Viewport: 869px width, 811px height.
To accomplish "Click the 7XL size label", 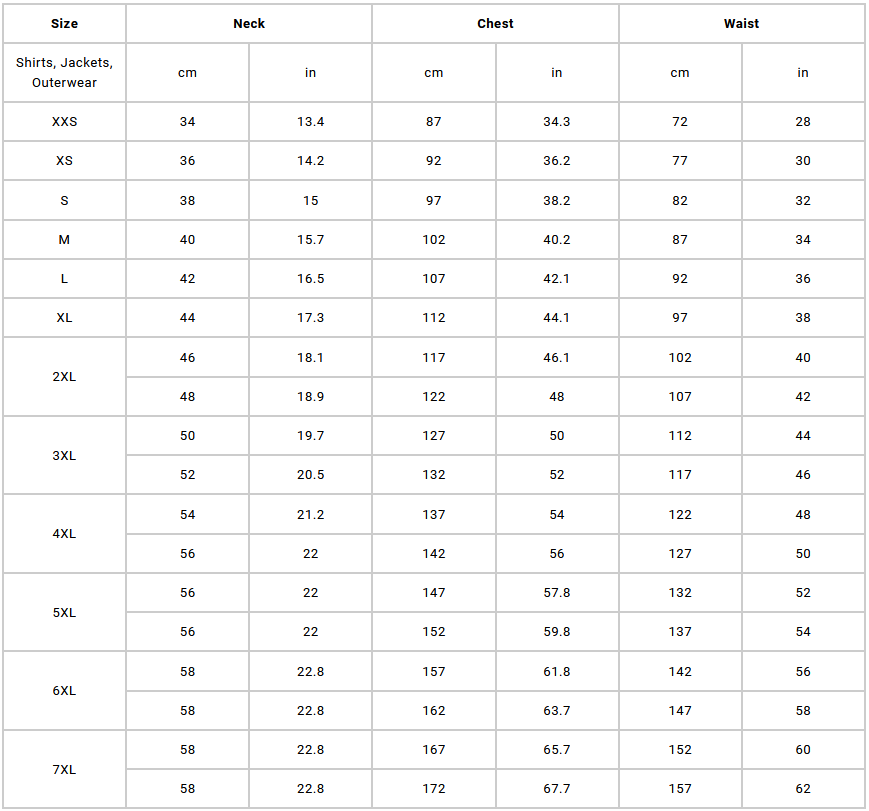I will point(64,769).
